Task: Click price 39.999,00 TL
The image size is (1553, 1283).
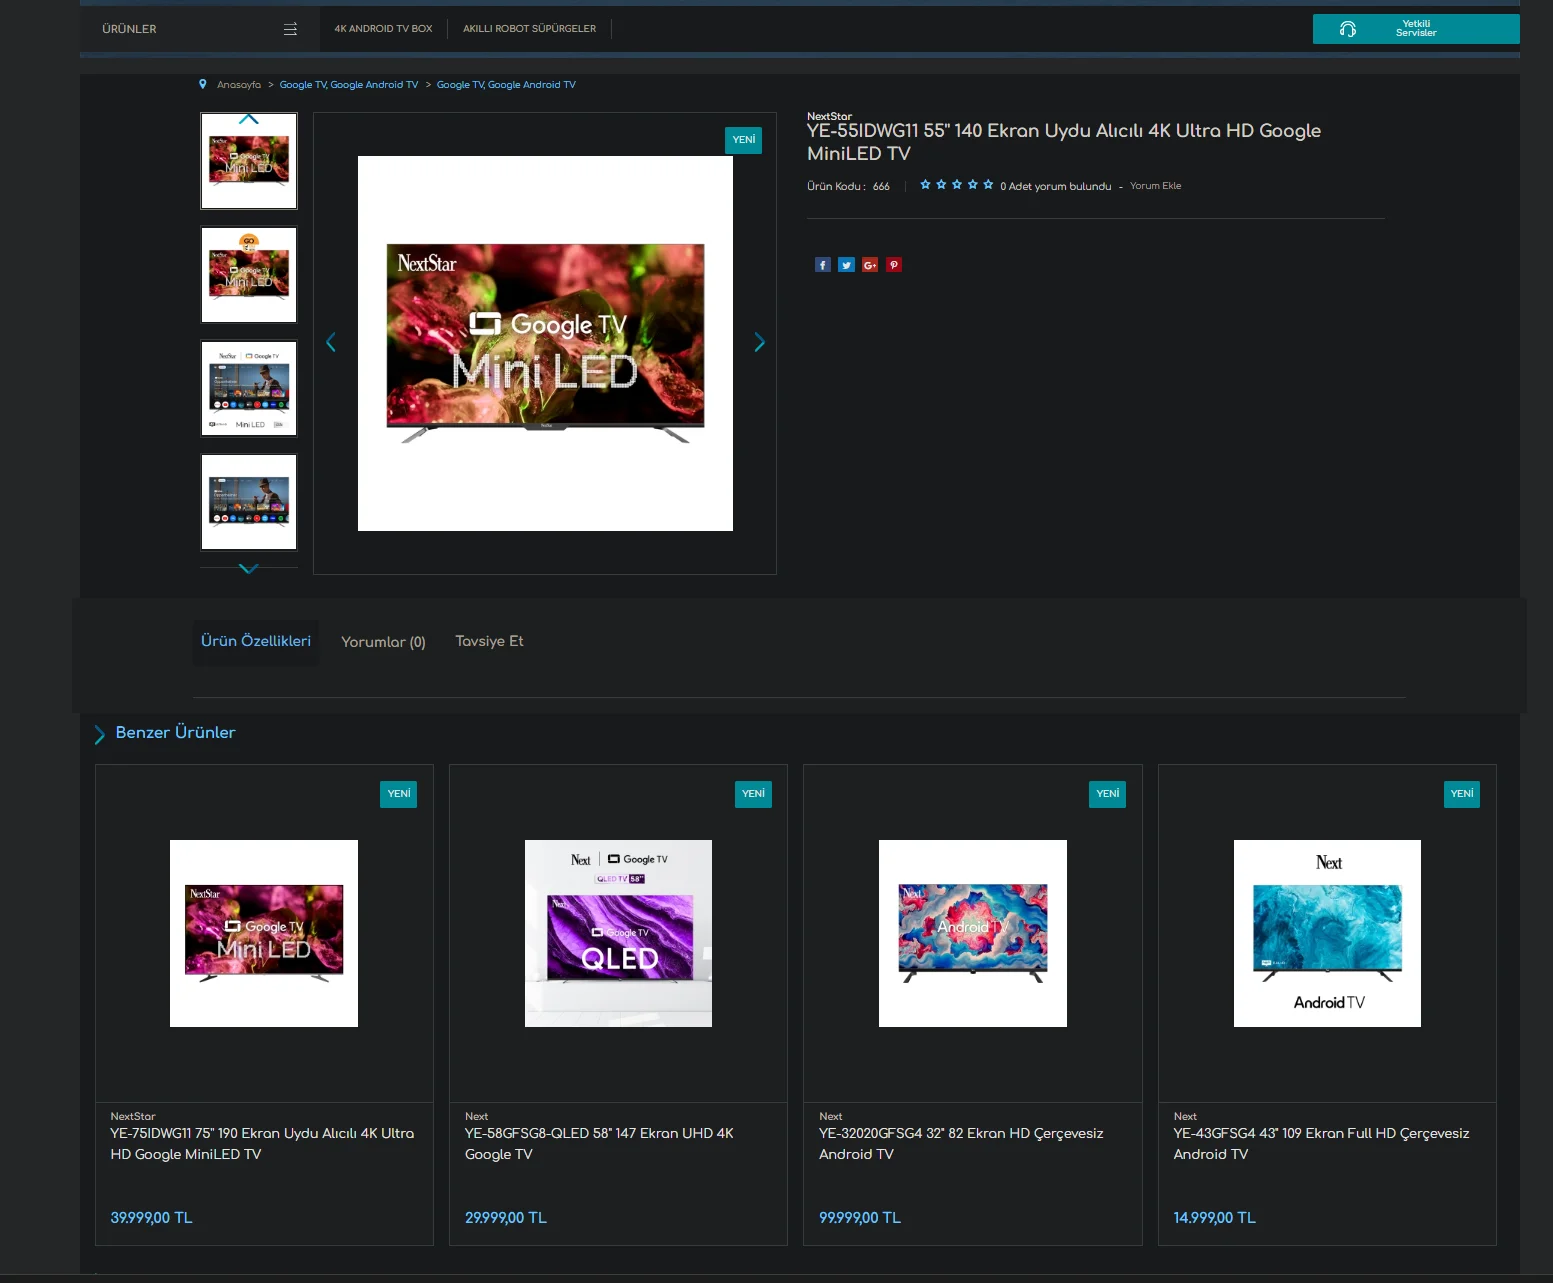Action: (x=151, y=1218)
